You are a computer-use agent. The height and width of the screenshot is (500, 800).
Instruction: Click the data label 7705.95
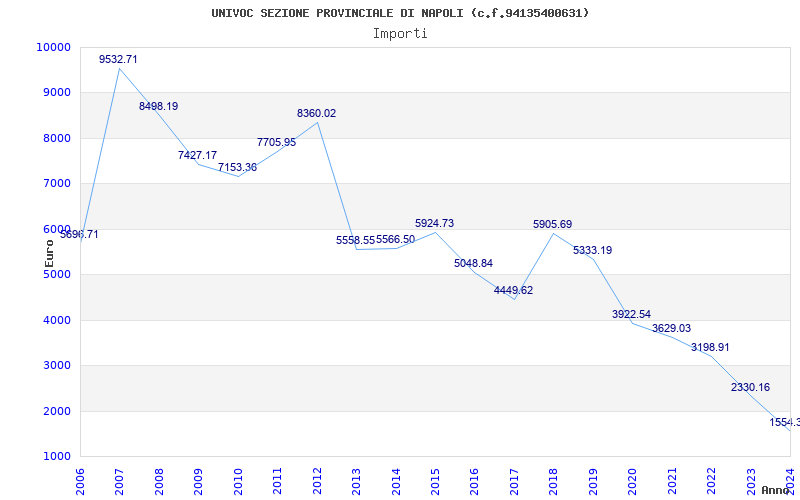click(277, 142)
